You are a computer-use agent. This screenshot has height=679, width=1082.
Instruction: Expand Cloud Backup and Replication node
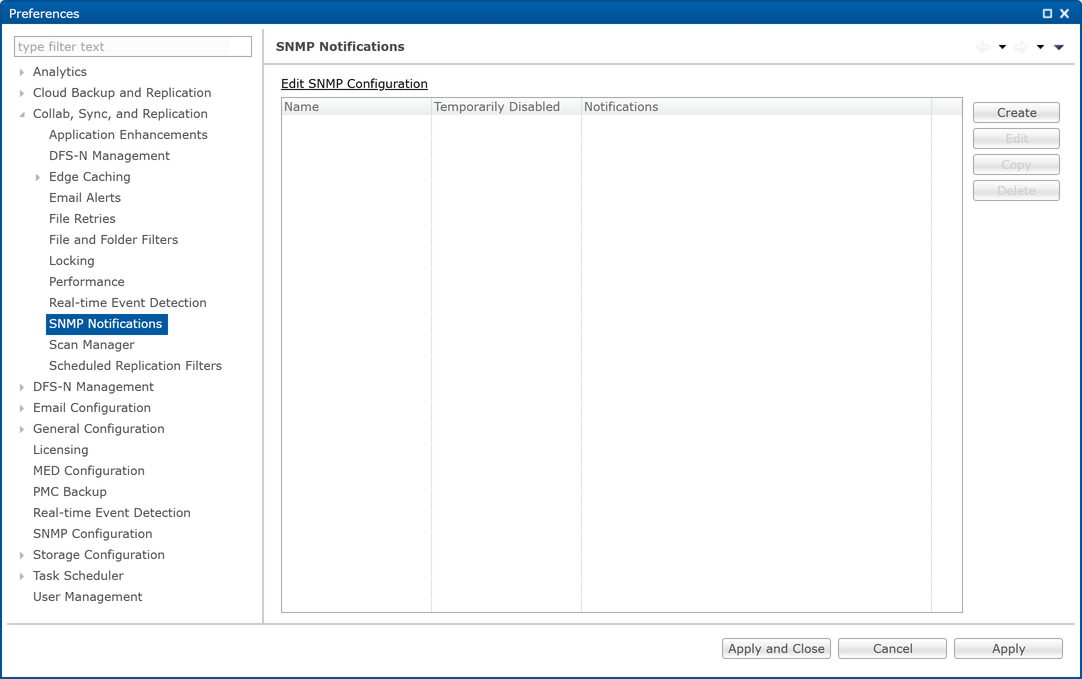(x=22, y=93)
